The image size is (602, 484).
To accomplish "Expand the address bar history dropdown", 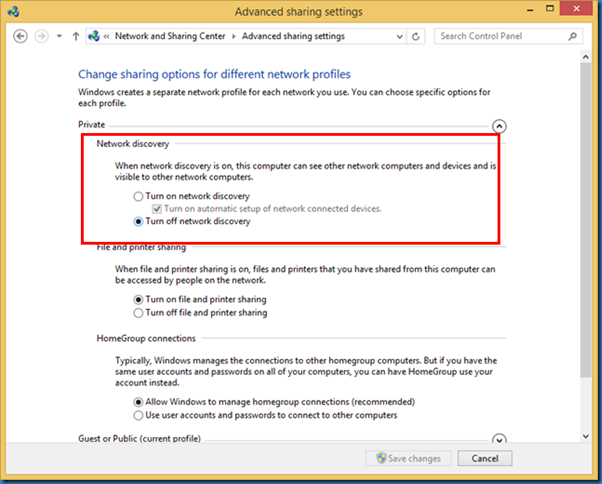I will pyautogui.click(x=400, y=36).
